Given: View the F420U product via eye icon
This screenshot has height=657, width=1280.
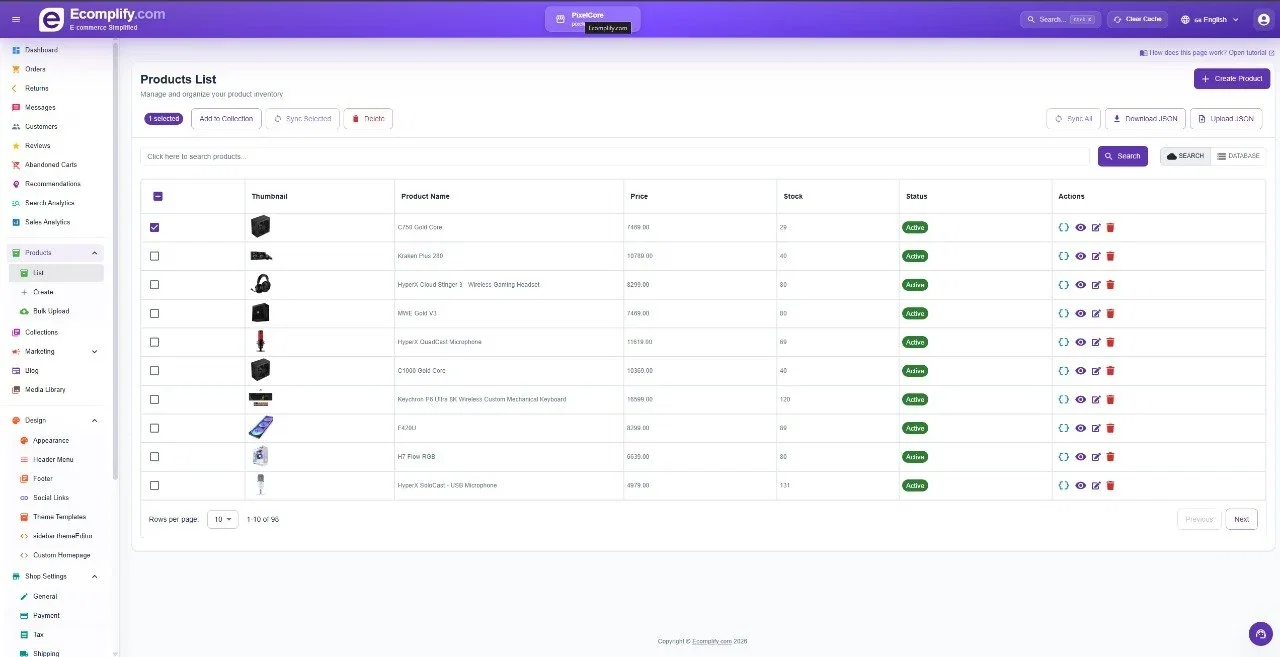Looking at the screenshot, I should (1080, 428).
